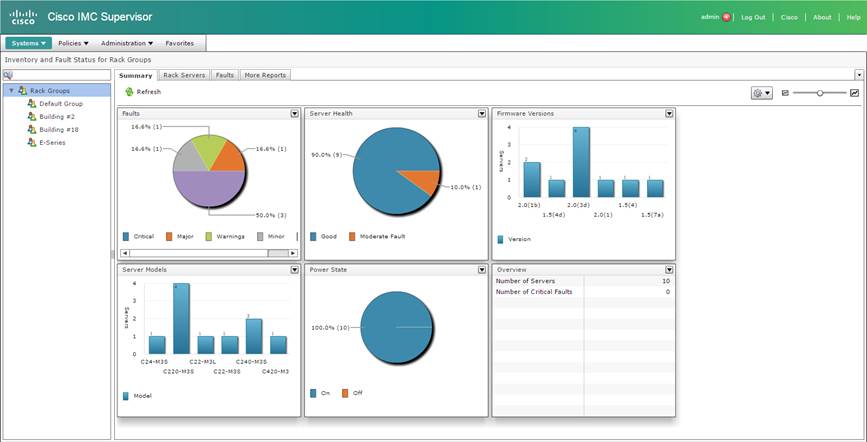Switch to the Rack Servers tab
This screenshot has height=442, width=867.
(x=184, y=75)
